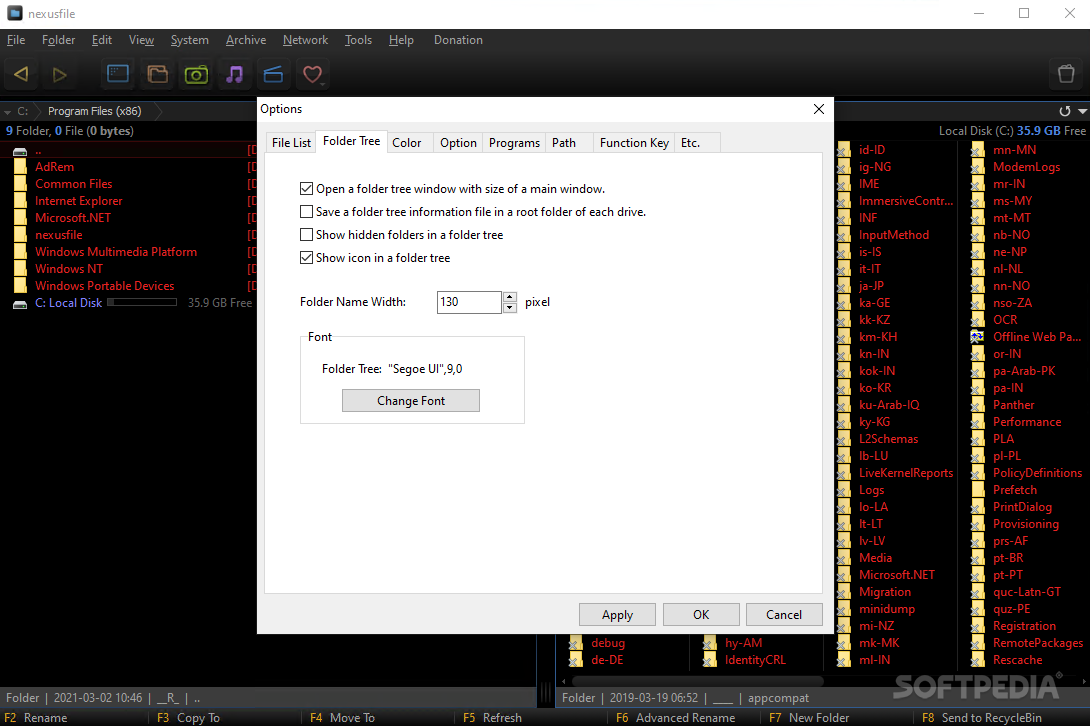Image resolution: width=1090 pixels, height=726 pixels.
Task: Open the Donation menu
Action: pyautogui.click(x=458, y=40)
